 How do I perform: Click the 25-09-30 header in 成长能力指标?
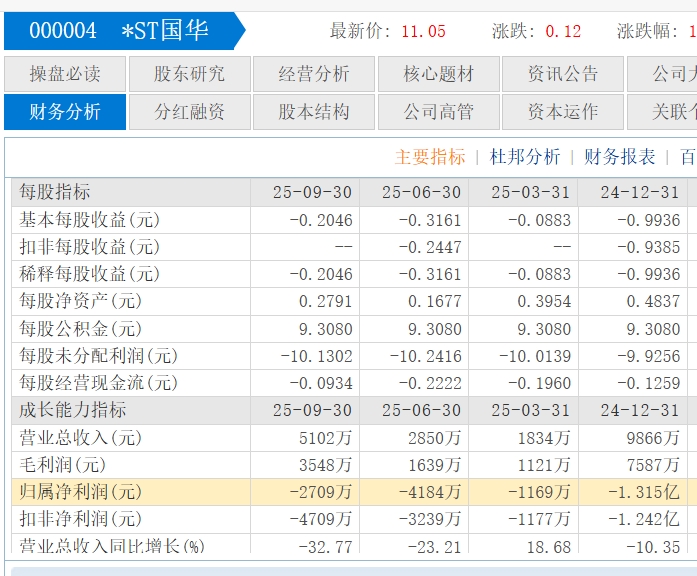click(312, 410)
